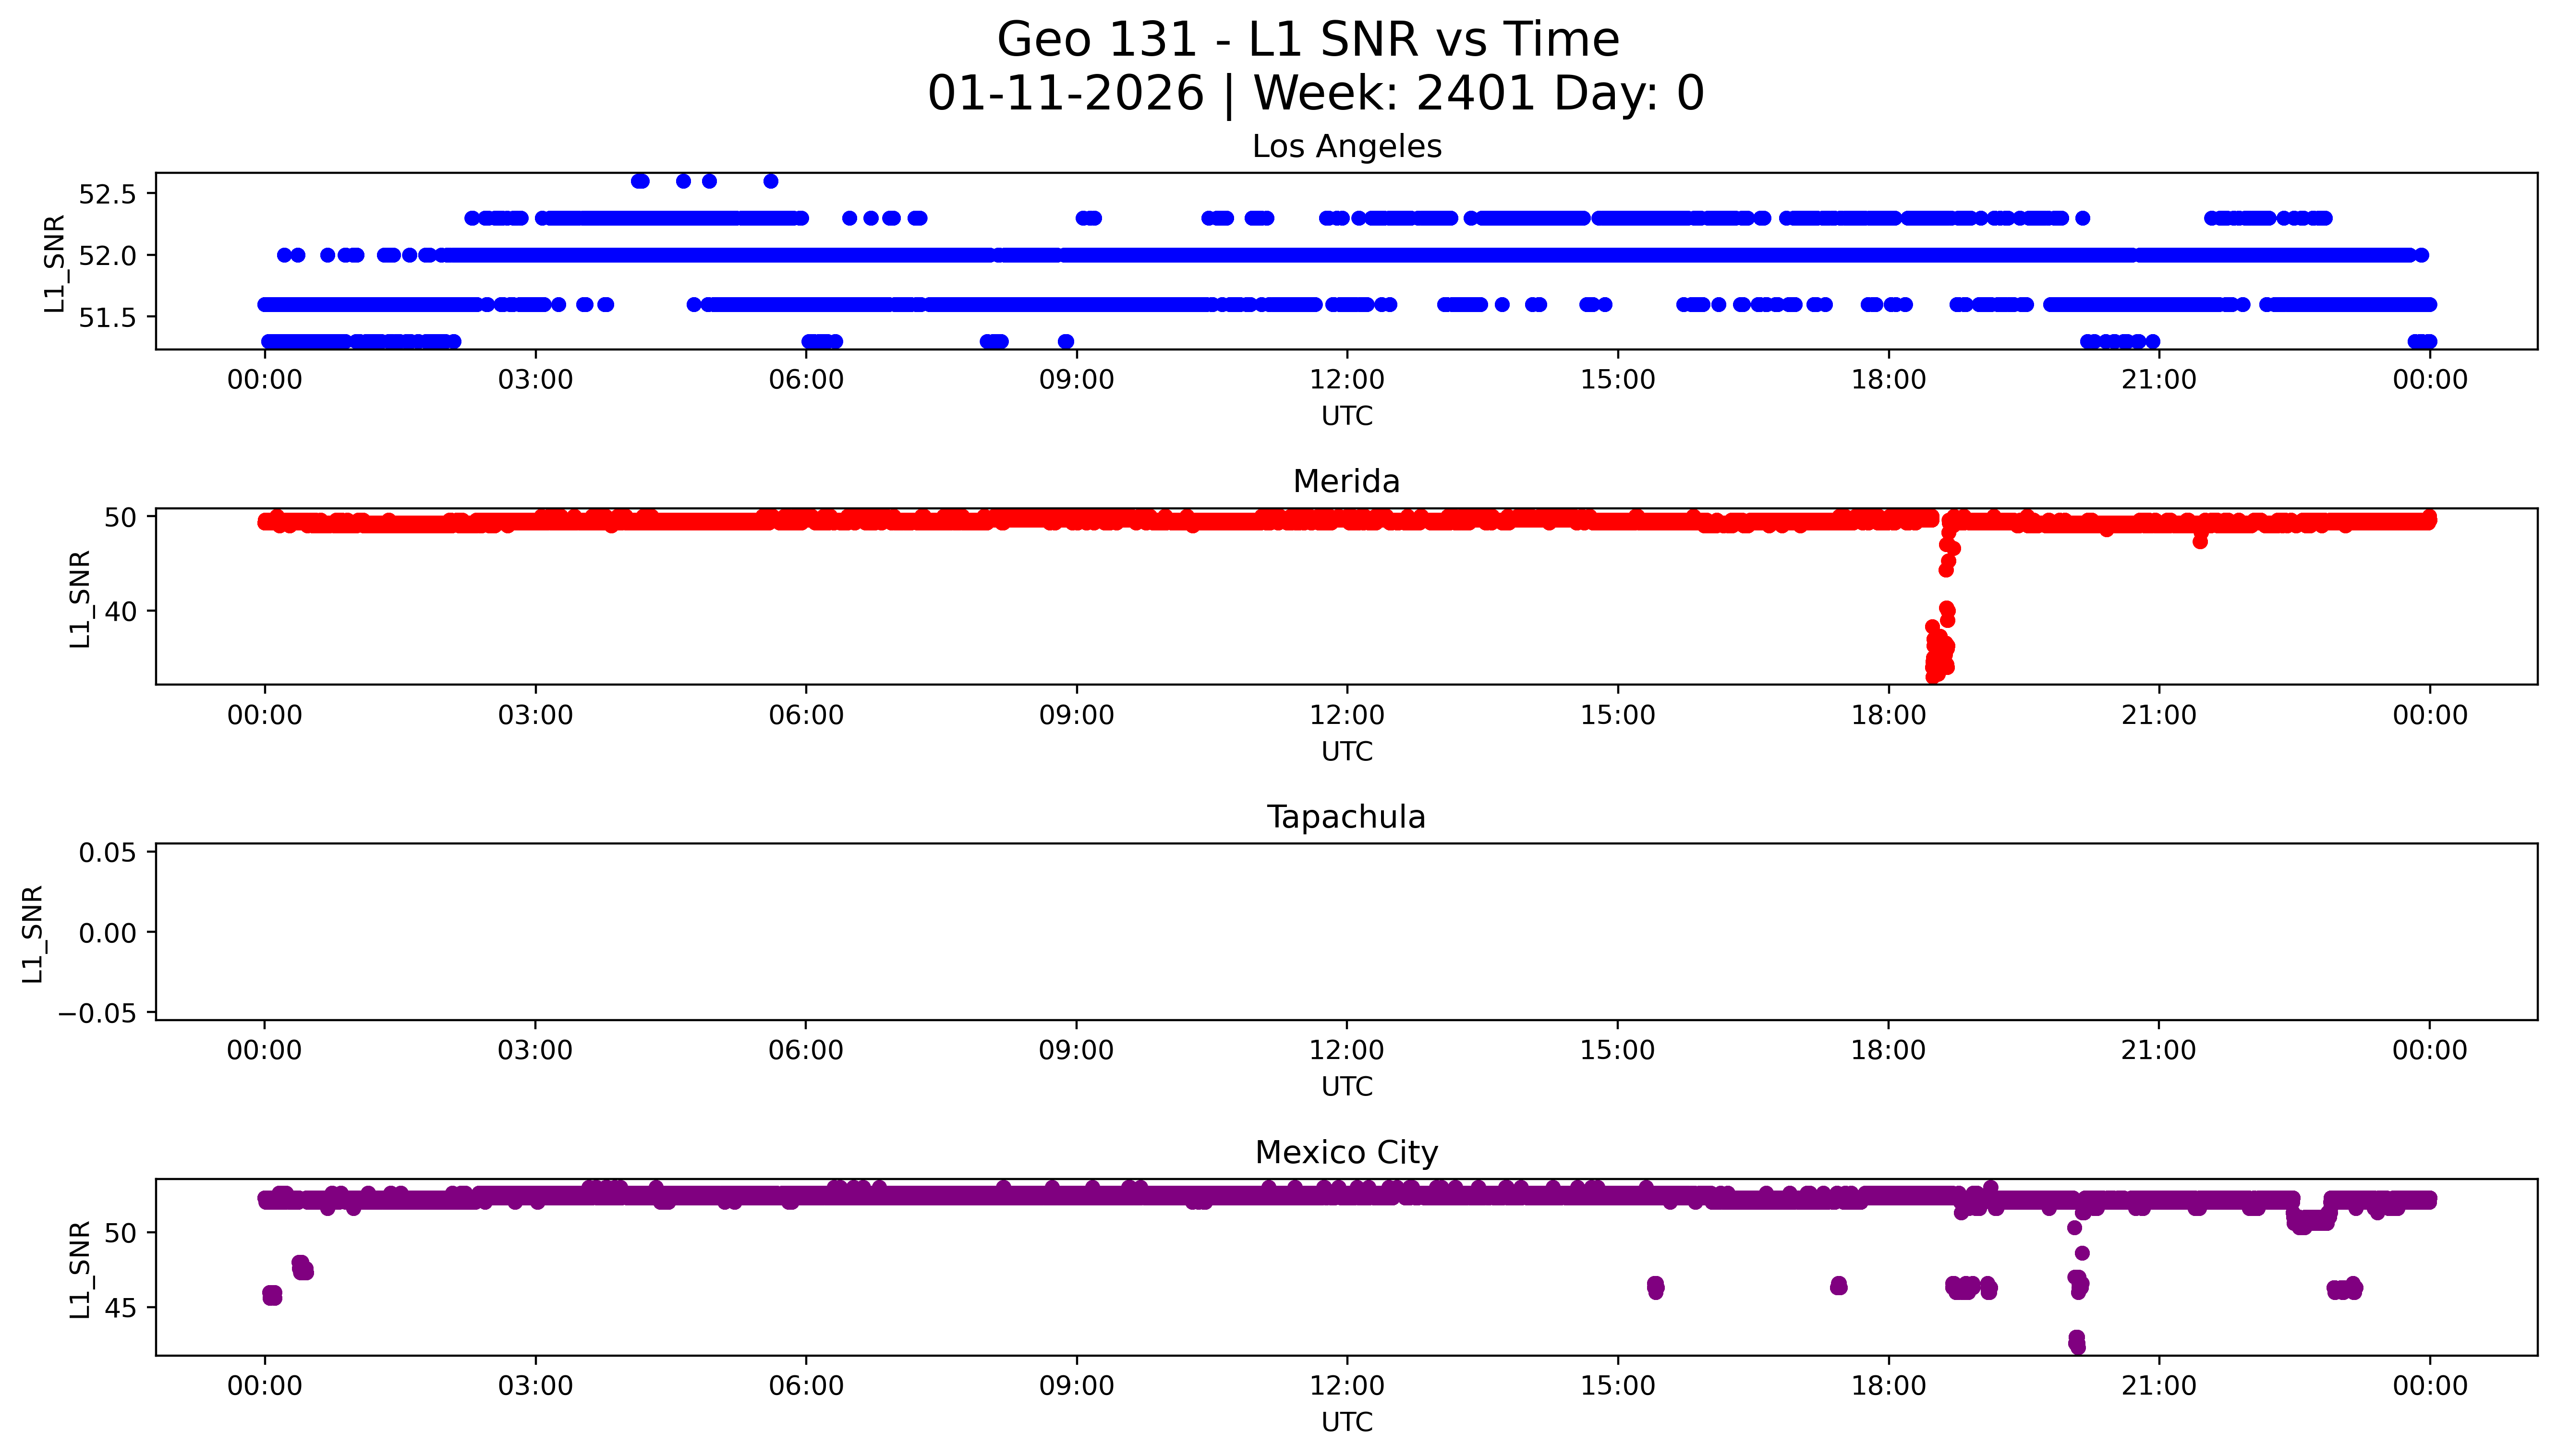Click the 0.00 y-axis label in Tapachula plot
This screenshot has height=1456, width=2557.
click(108, 933)
